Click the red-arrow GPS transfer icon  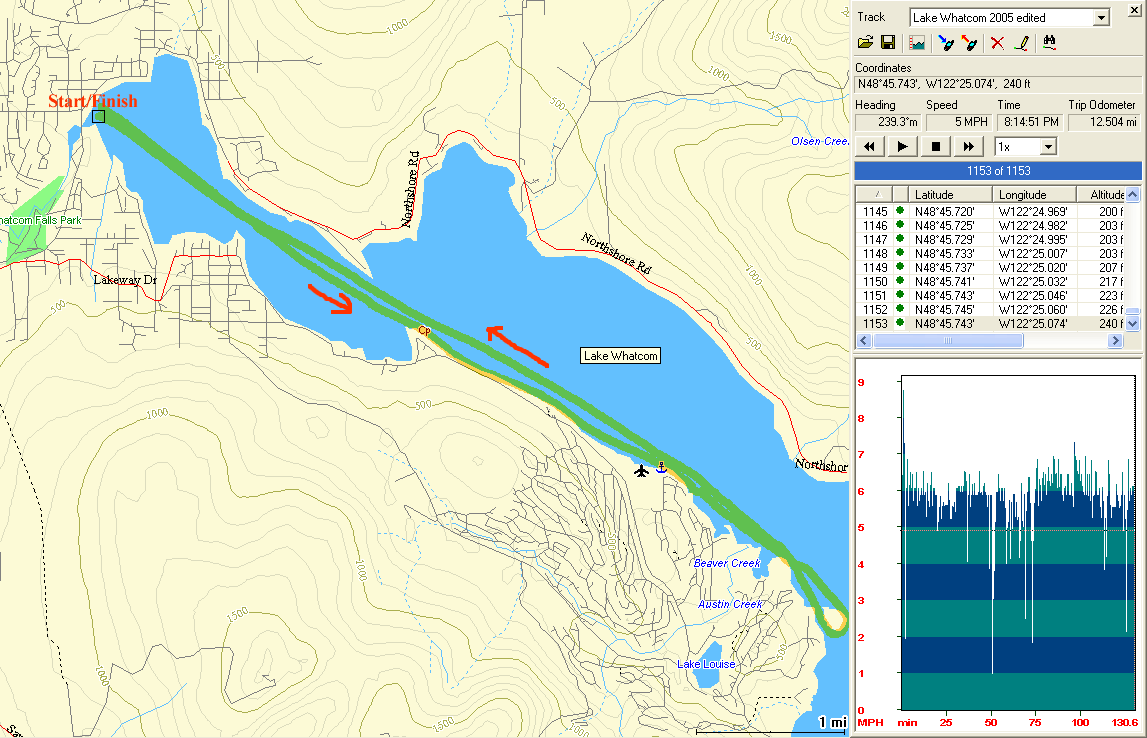(968, 43)
